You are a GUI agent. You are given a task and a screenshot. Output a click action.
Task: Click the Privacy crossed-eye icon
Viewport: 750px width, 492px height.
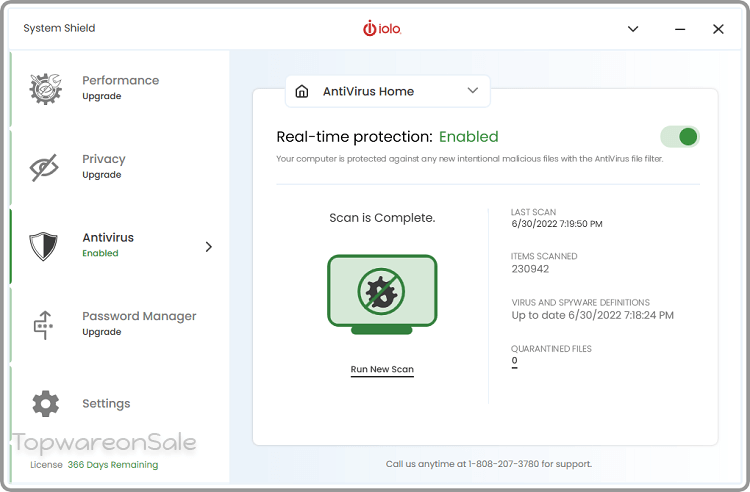click(44, 167)
